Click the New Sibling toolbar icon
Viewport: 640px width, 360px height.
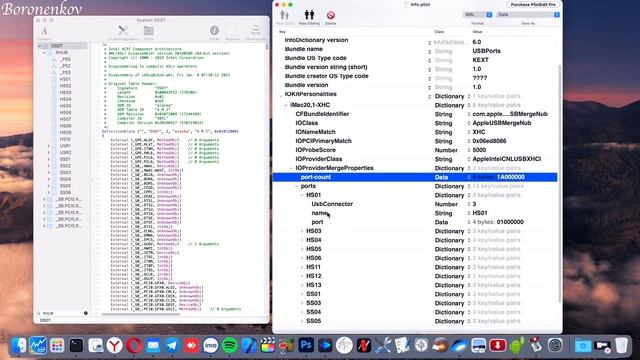click(x=309, y=15)
